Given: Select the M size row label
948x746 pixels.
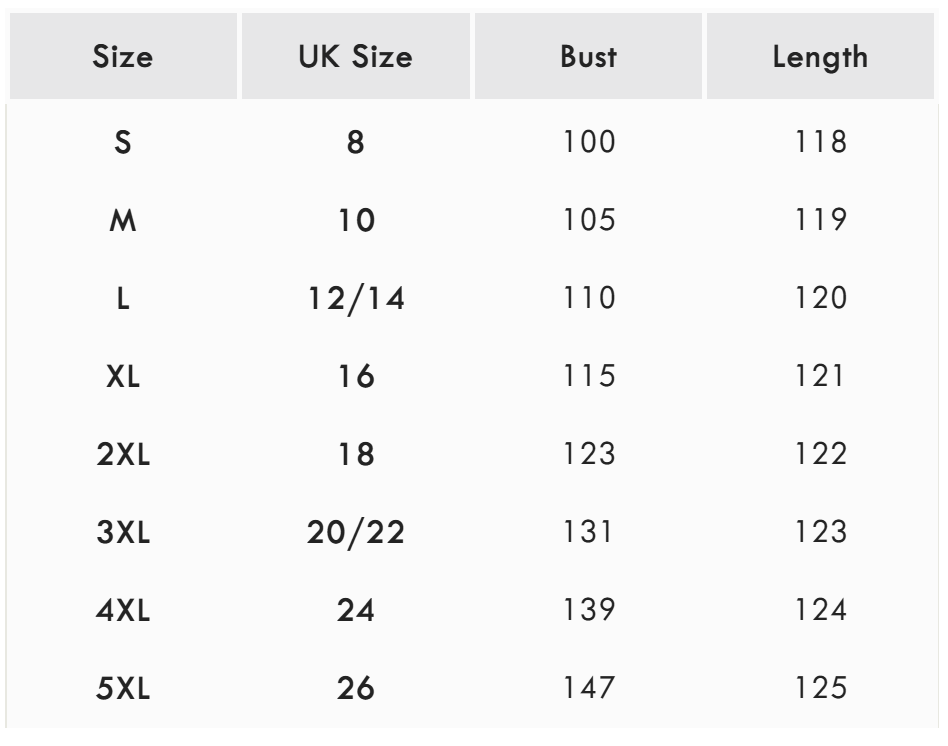Looking at the screenshot, I should tap(122, 221).
